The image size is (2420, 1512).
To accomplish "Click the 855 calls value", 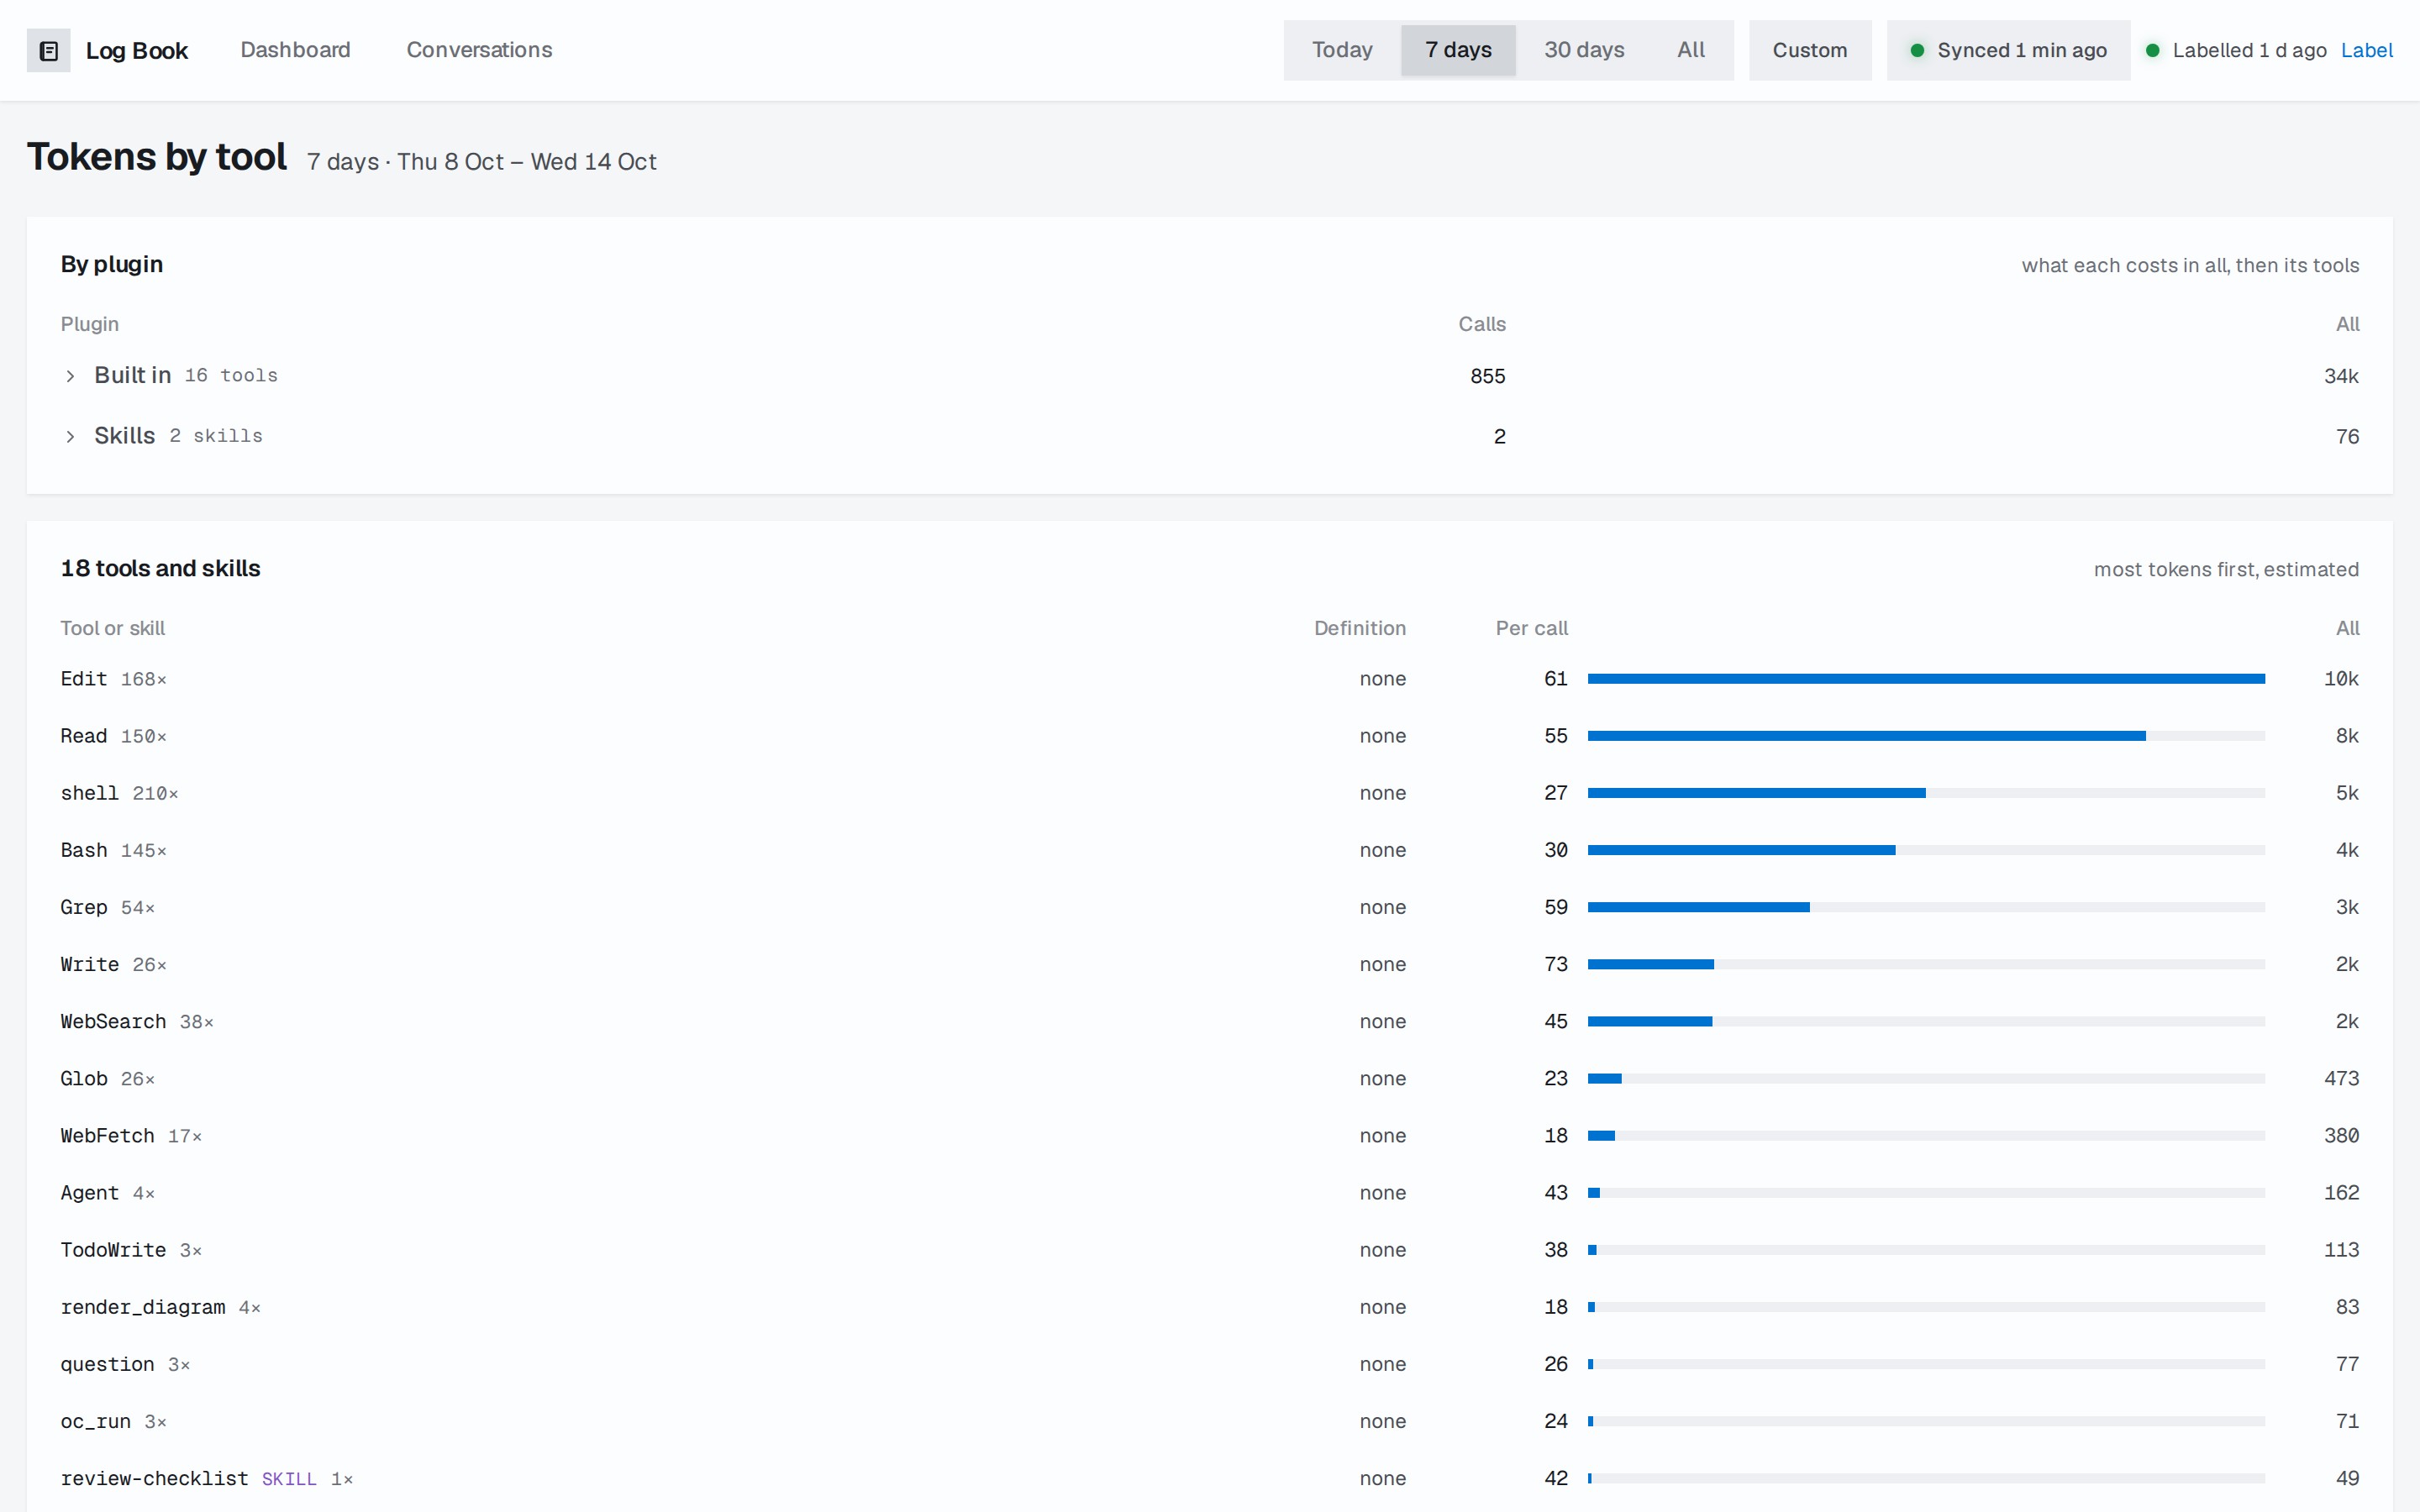I will pyautogui.click(x=1487, y=376).
